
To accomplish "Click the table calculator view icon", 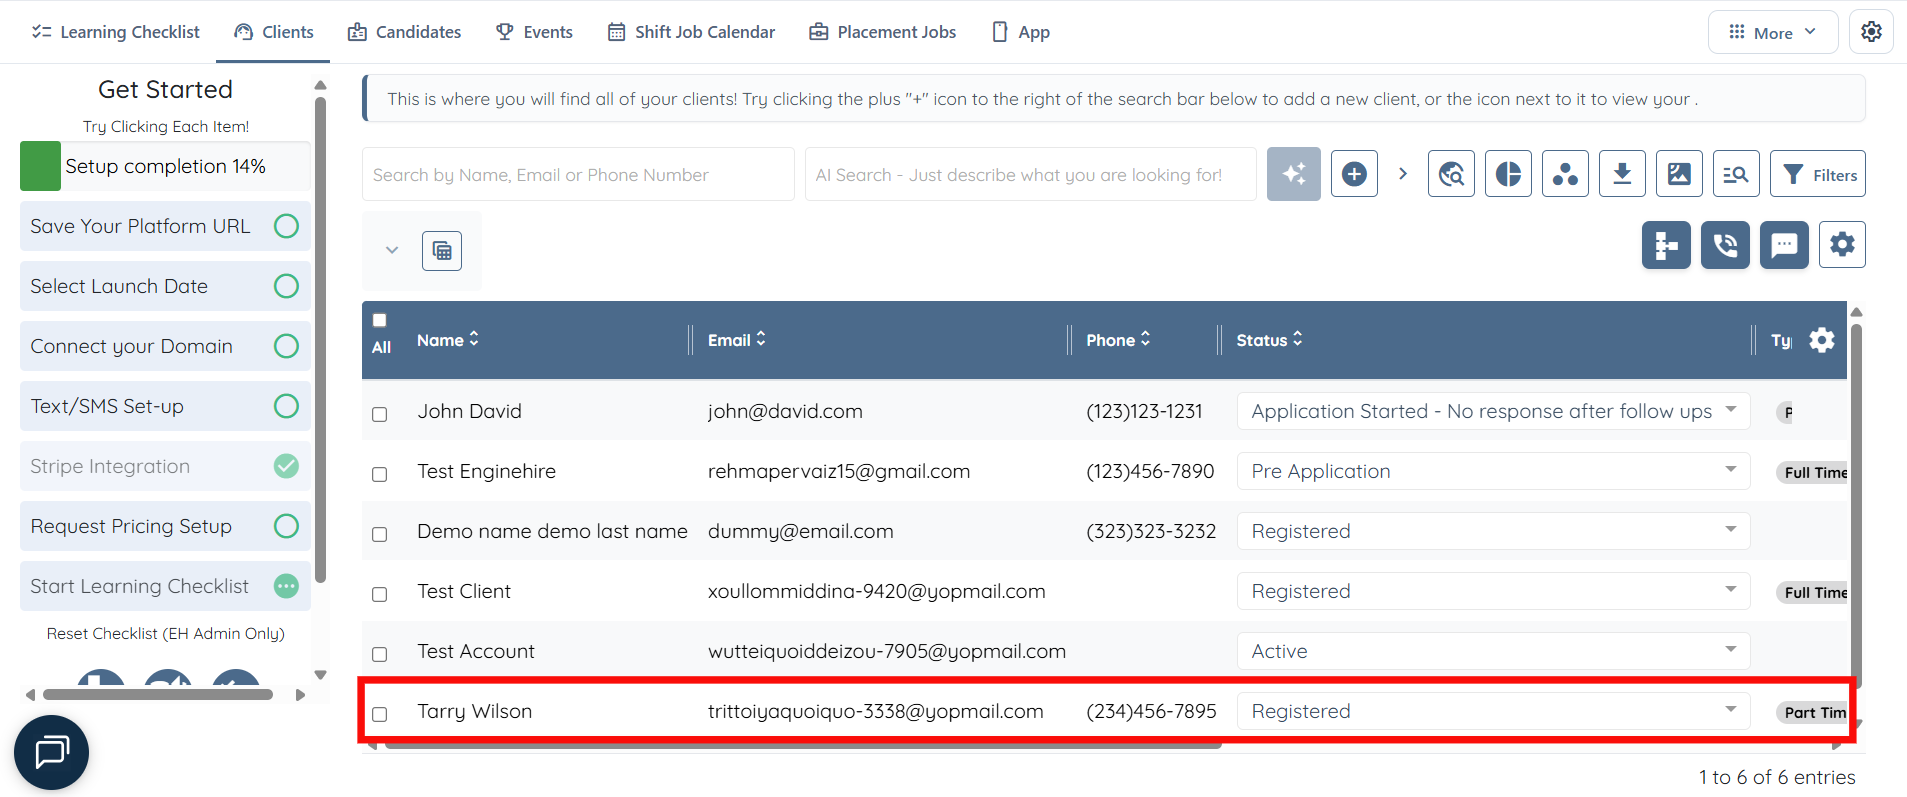I will pyautogui.click(x=442, y=251).
